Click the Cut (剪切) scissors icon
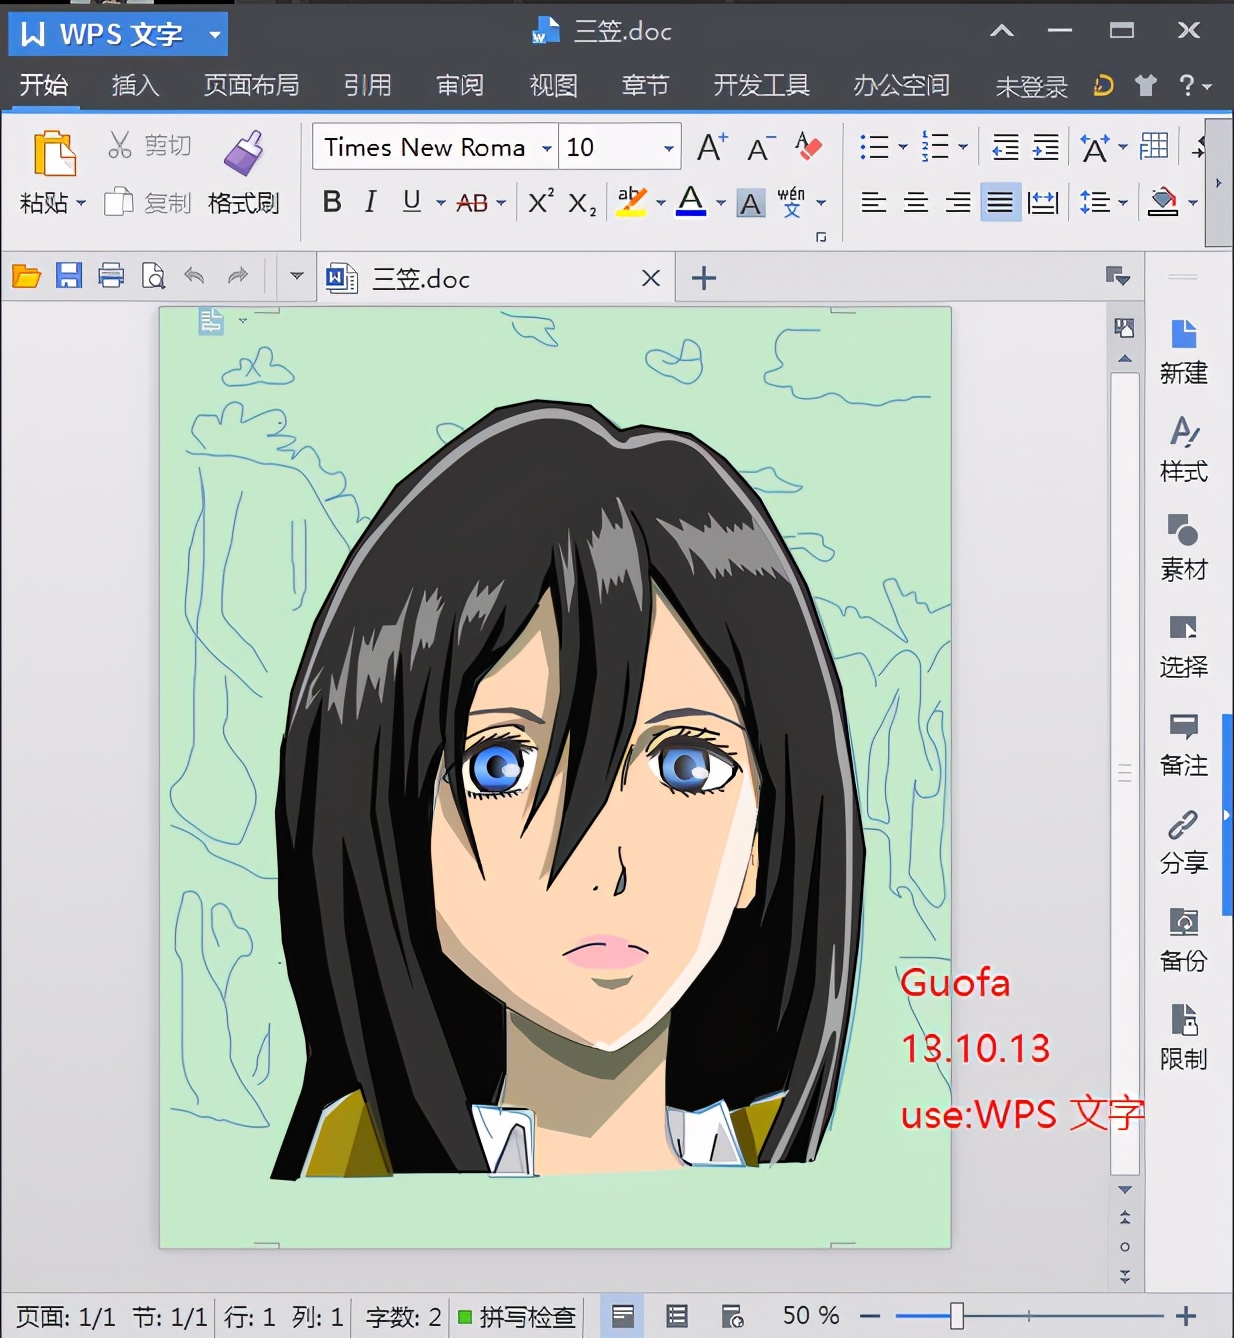 tap(120, 146)
